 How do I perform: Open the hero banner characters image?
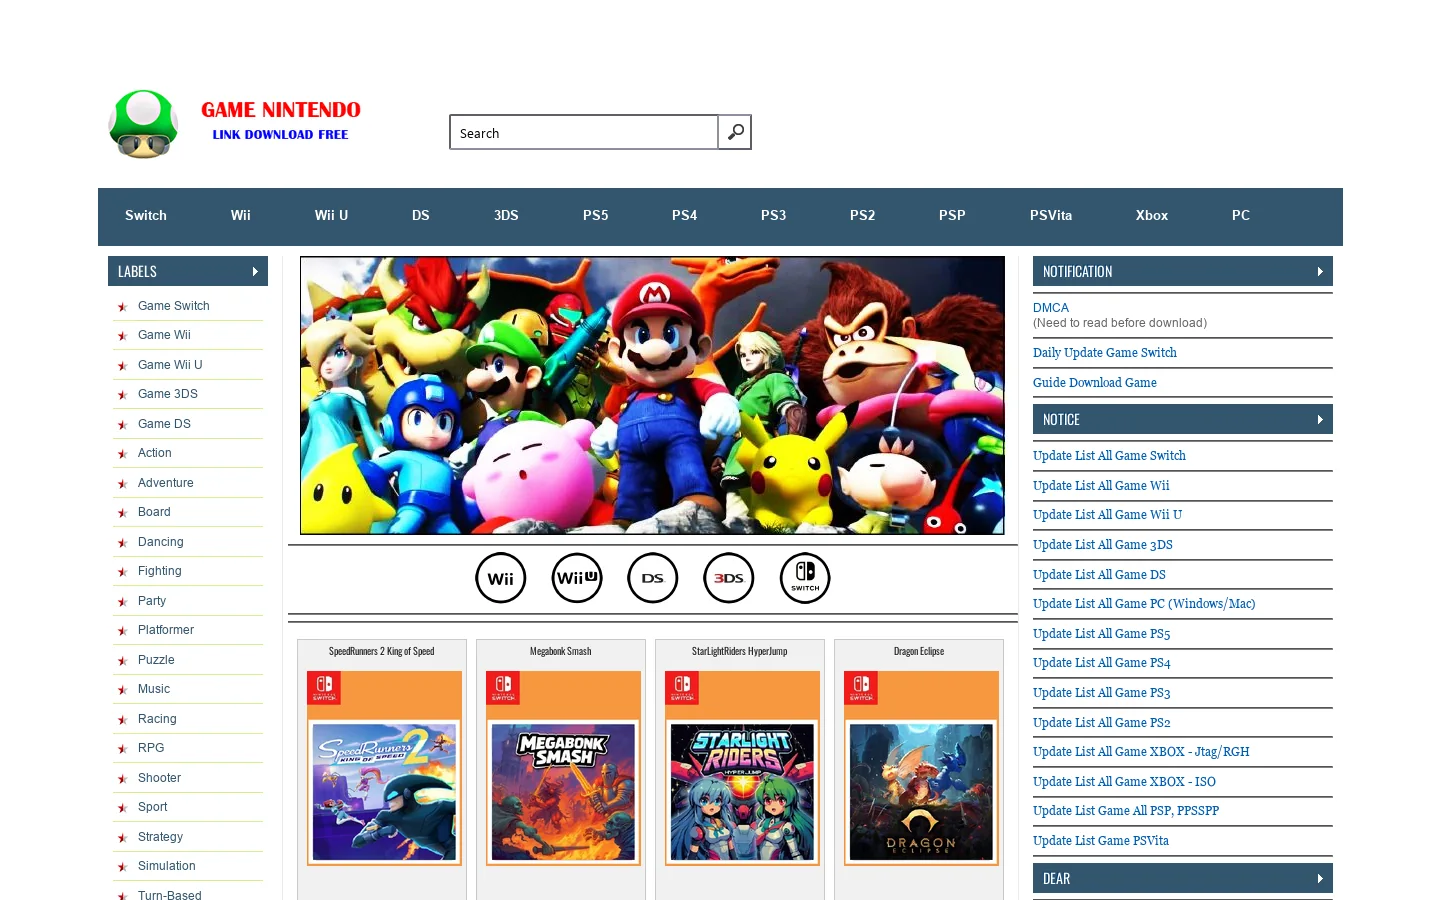[652, 395]
